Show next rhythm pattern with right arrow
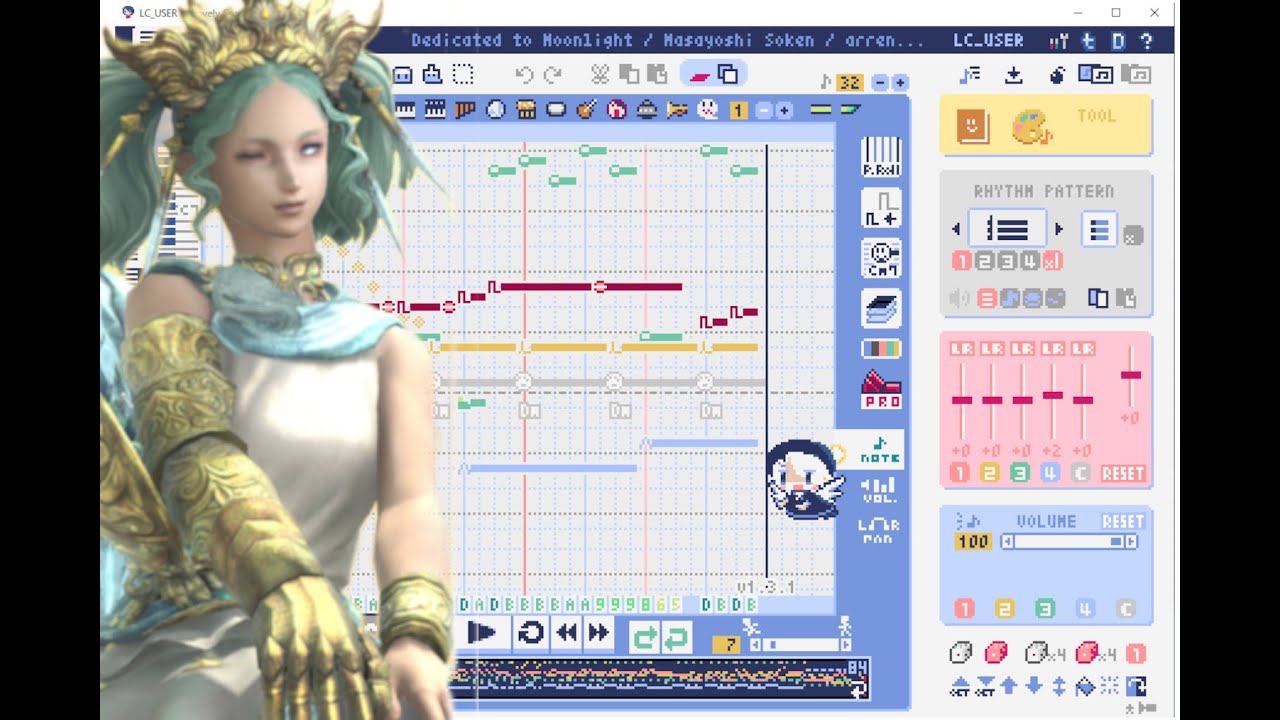 coord(1059,230)
